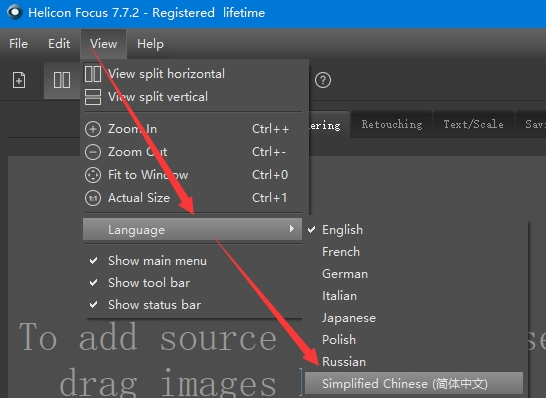This screenshot has width=549, height=398.
Task: Open the File menu
Action: [18, 44]
